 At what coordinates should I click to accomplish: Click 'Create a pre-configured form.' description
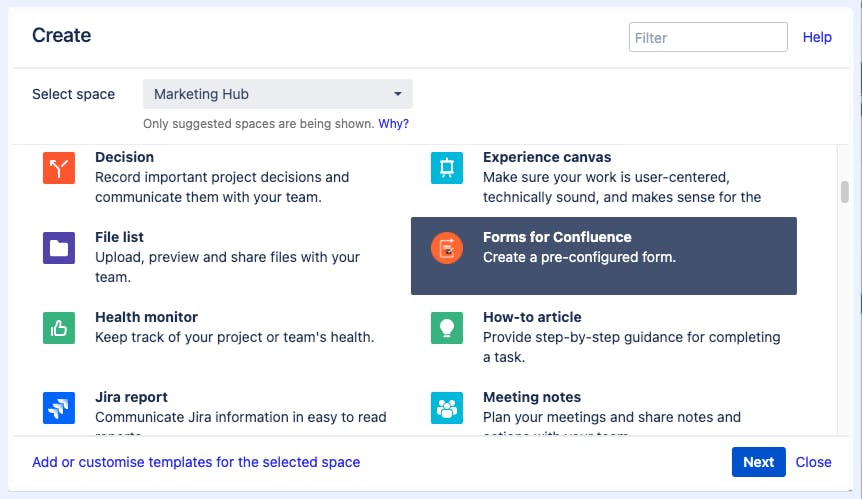(579, 257)
